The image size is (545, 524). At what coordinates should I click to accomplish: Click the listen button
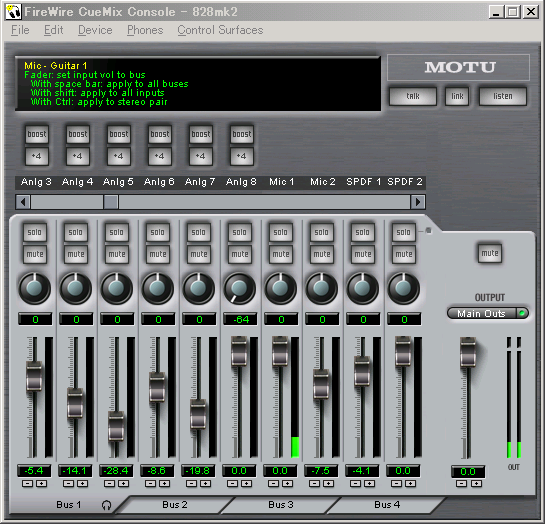click(503, 96)
